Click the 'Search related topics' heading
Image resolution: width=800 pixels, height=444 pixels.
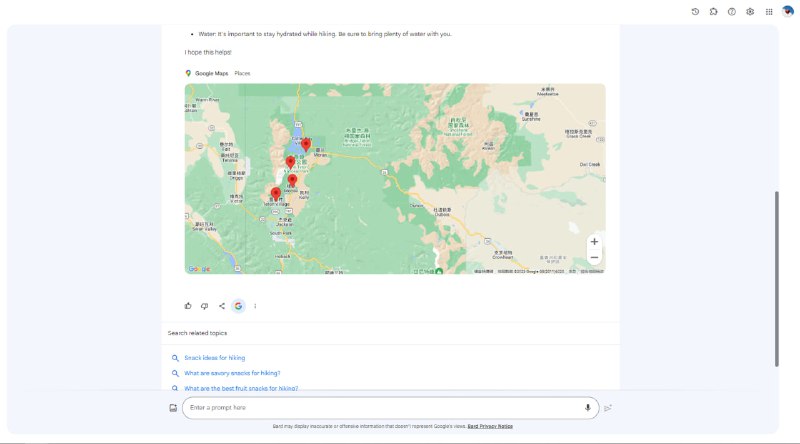197,333
